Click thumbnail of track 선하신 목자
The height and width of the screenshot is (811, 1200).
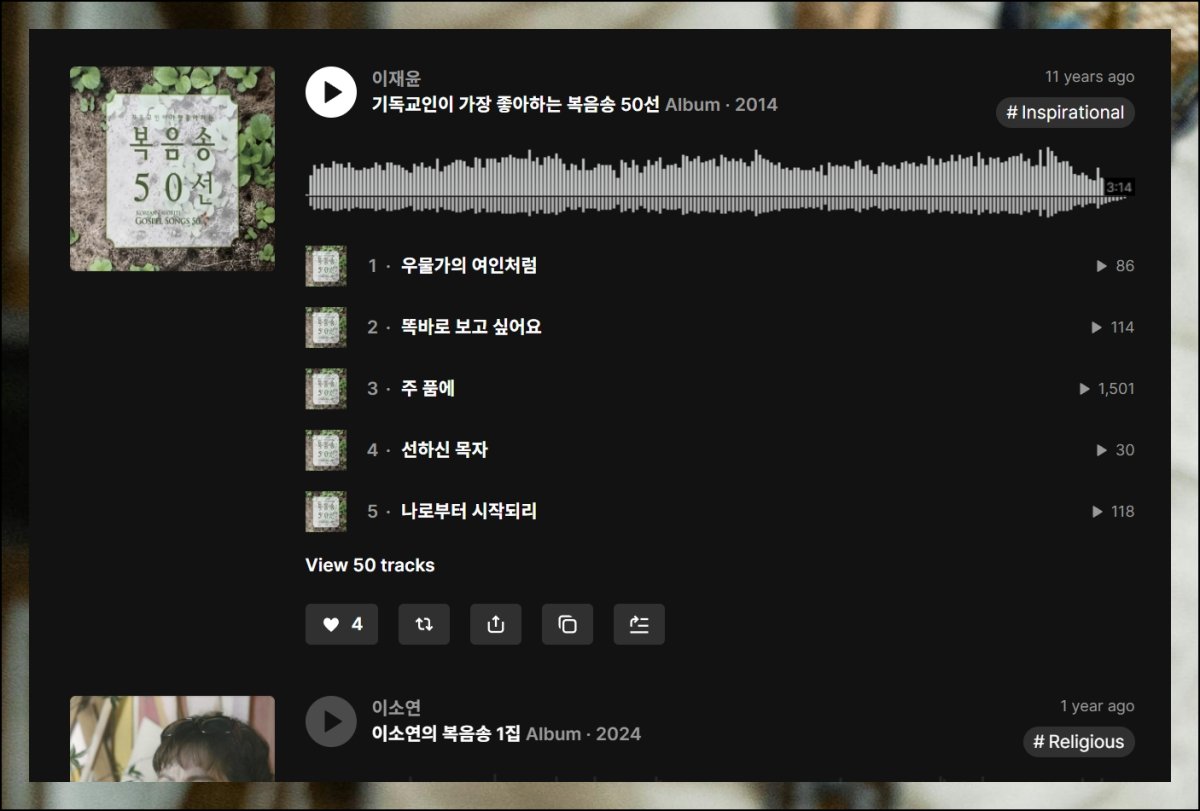click(326, 450)
